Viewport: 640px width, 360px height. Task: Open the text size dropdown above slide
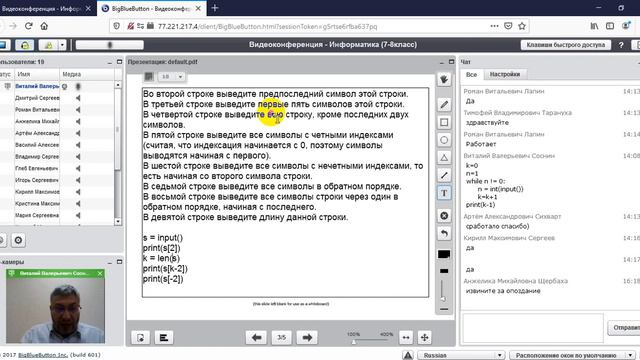[x=171, y=77]
